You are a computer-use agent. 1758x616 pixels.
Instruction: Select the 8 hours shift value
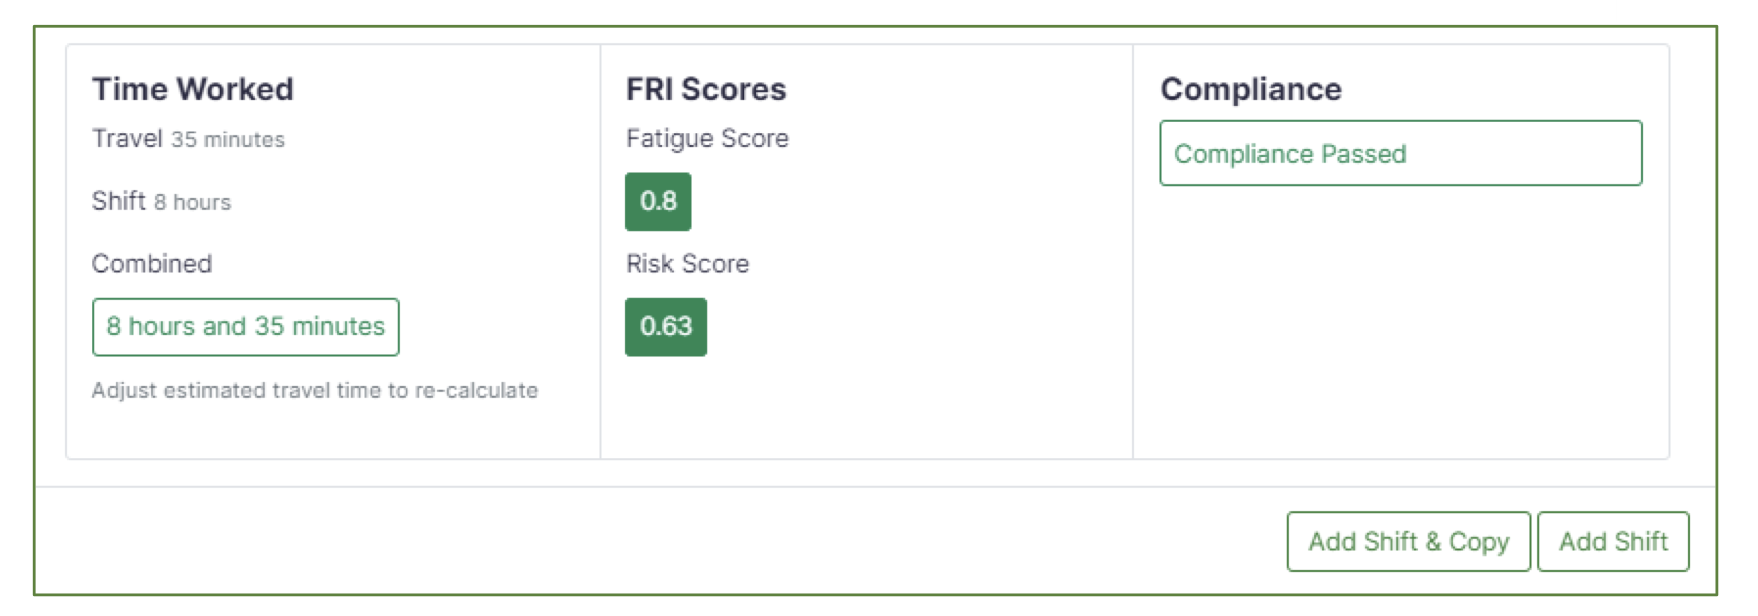pos(192,202)
